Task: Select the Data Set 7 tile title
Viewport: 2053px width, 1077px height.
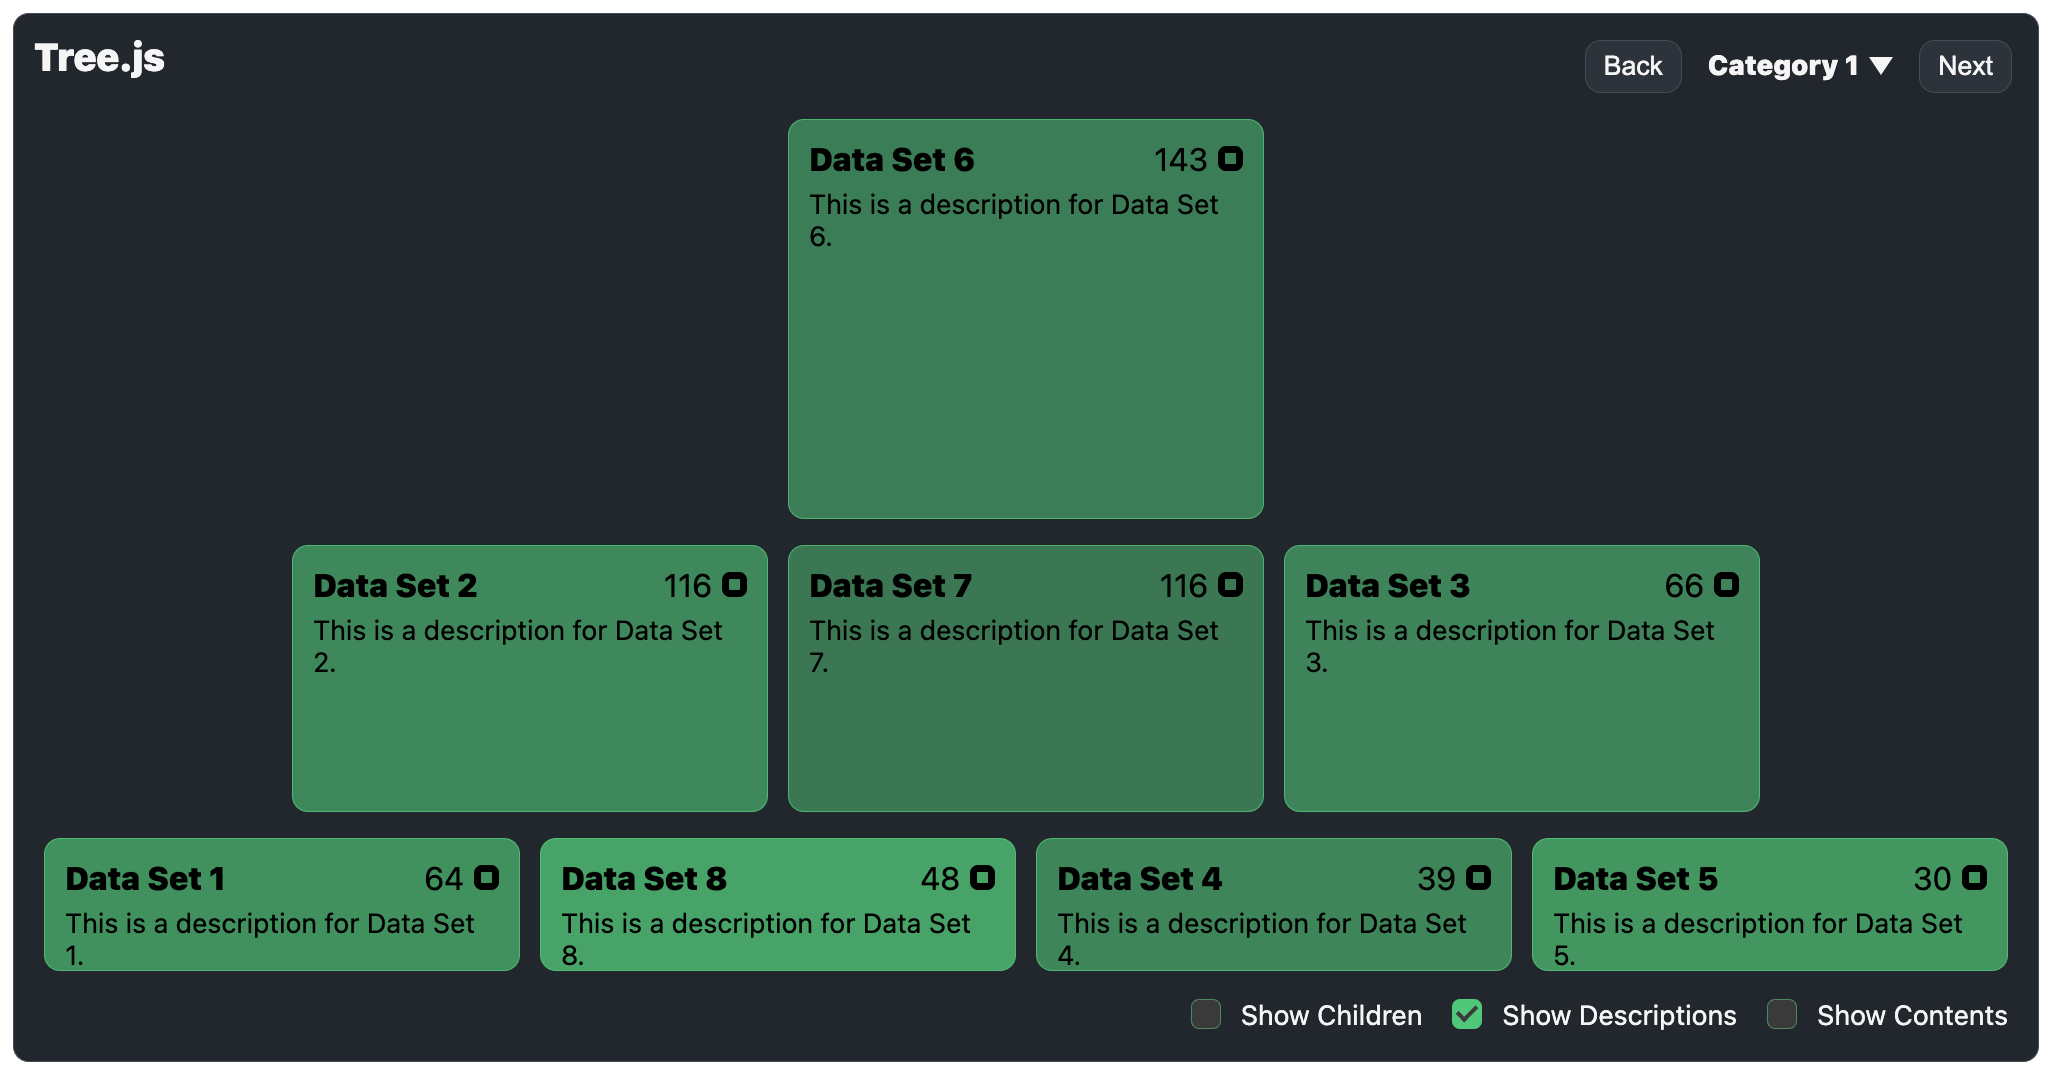Action: [x=890, y=586]
